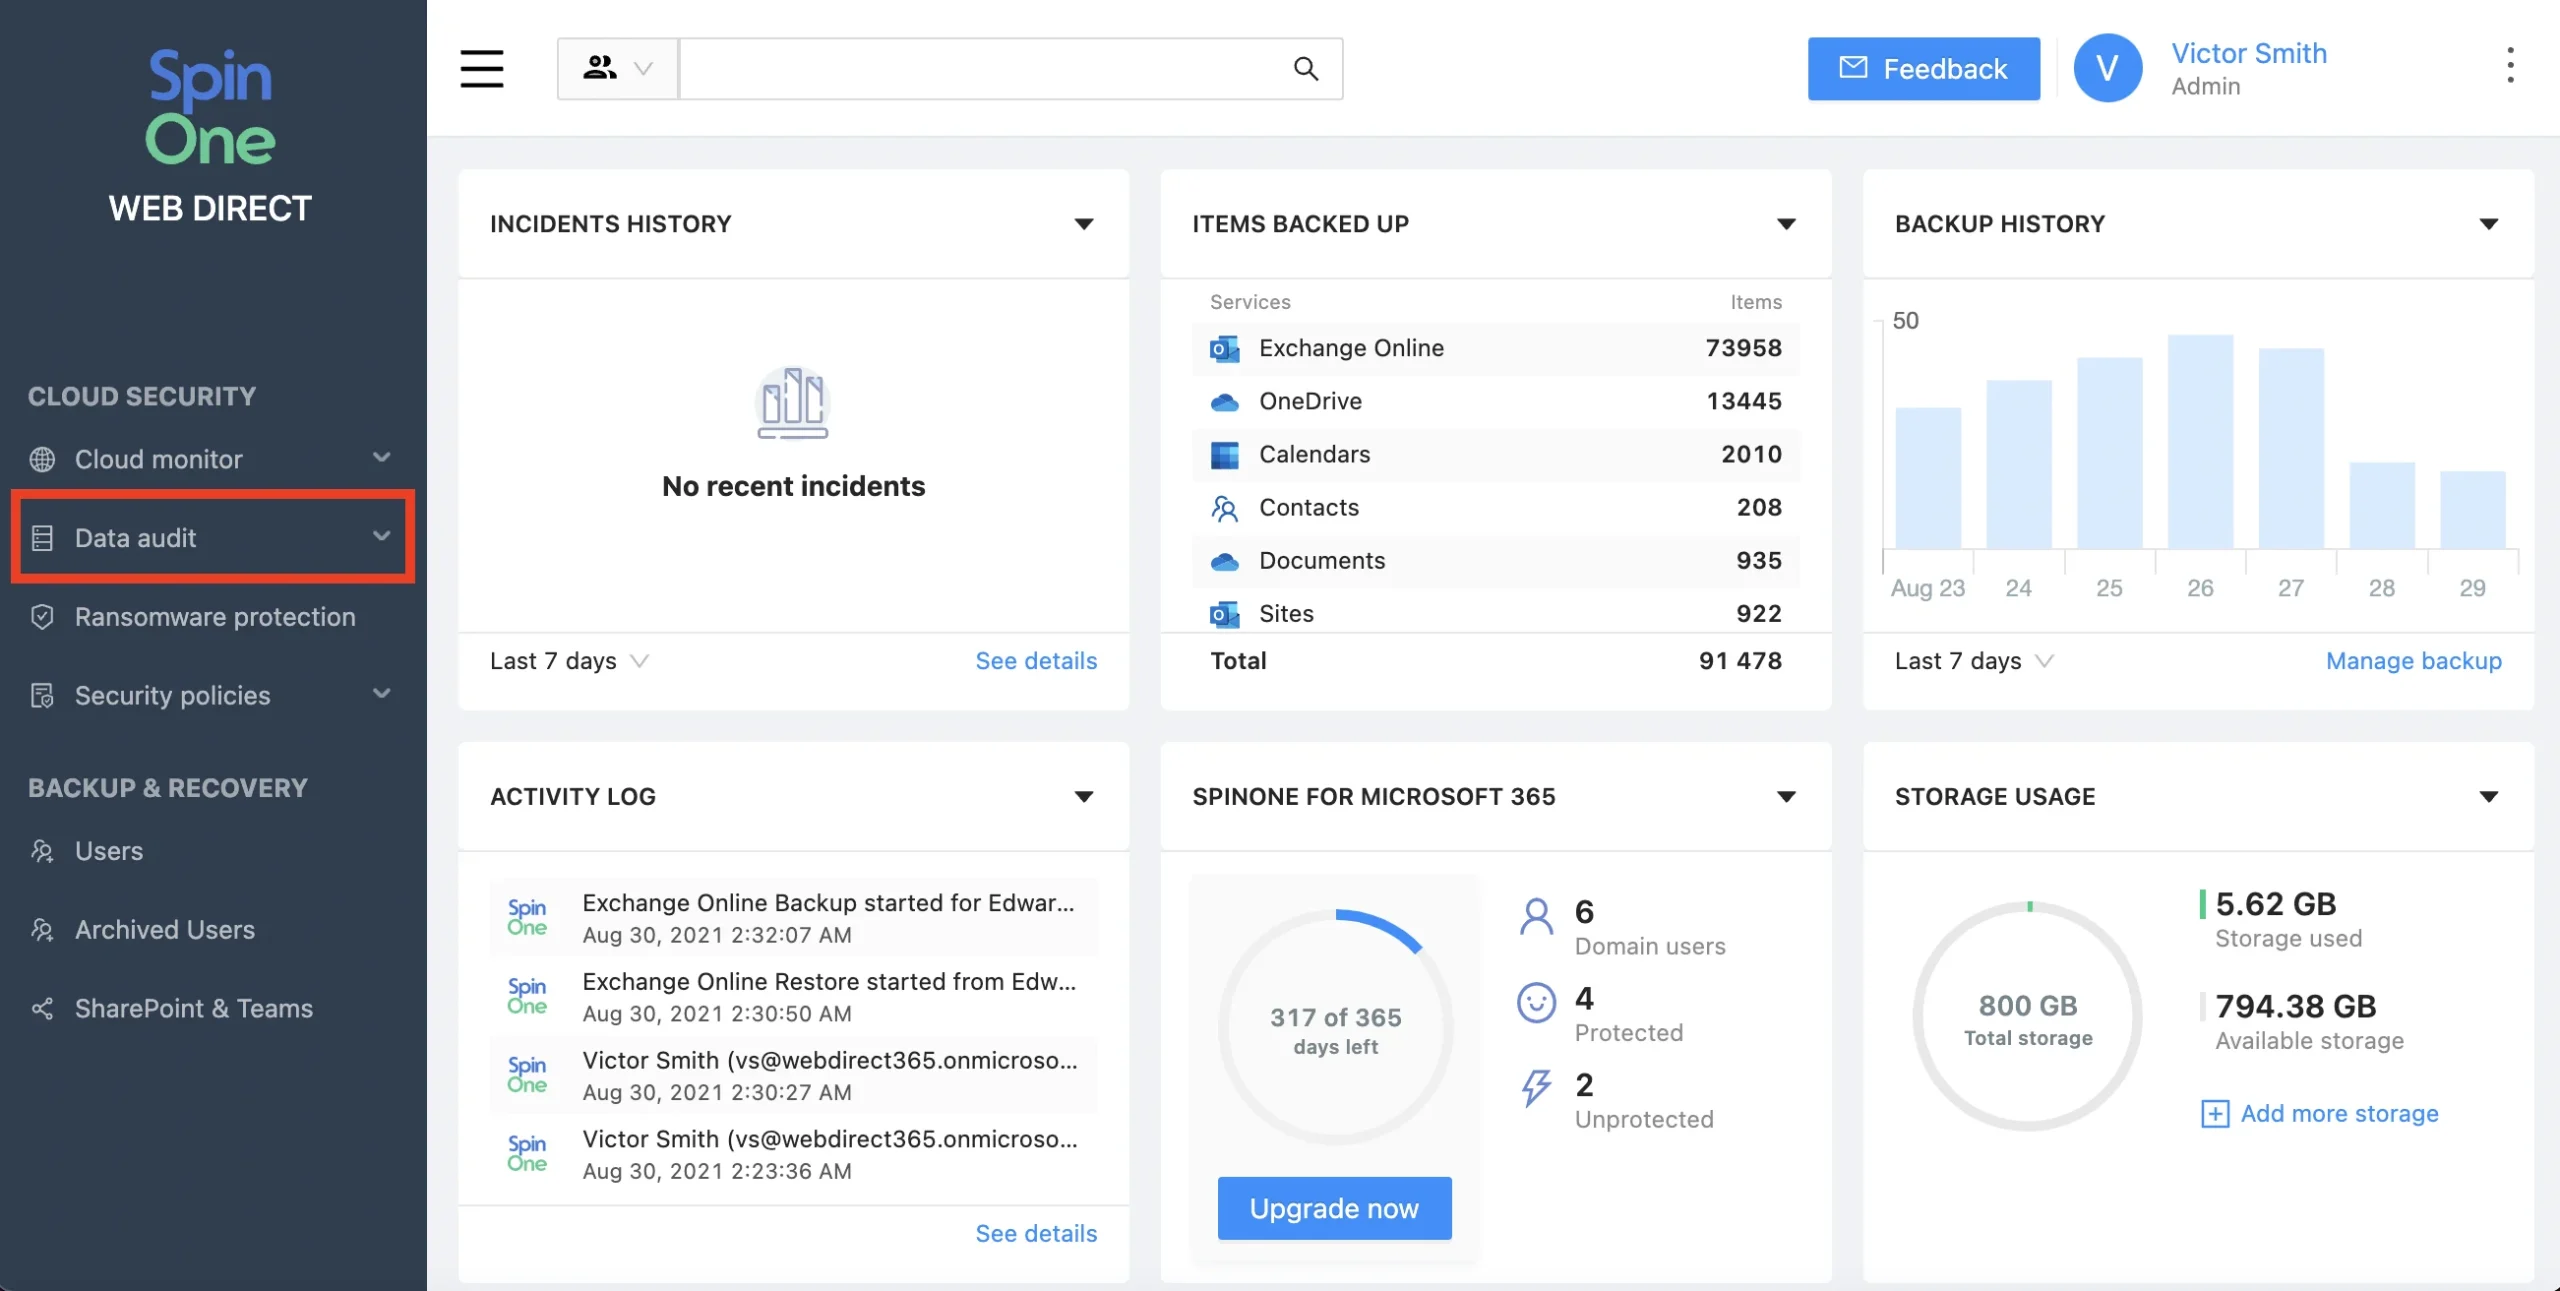Collapse the Incidents History panel arrow
2560x1291 pixels.
[x=1084, y=224]
